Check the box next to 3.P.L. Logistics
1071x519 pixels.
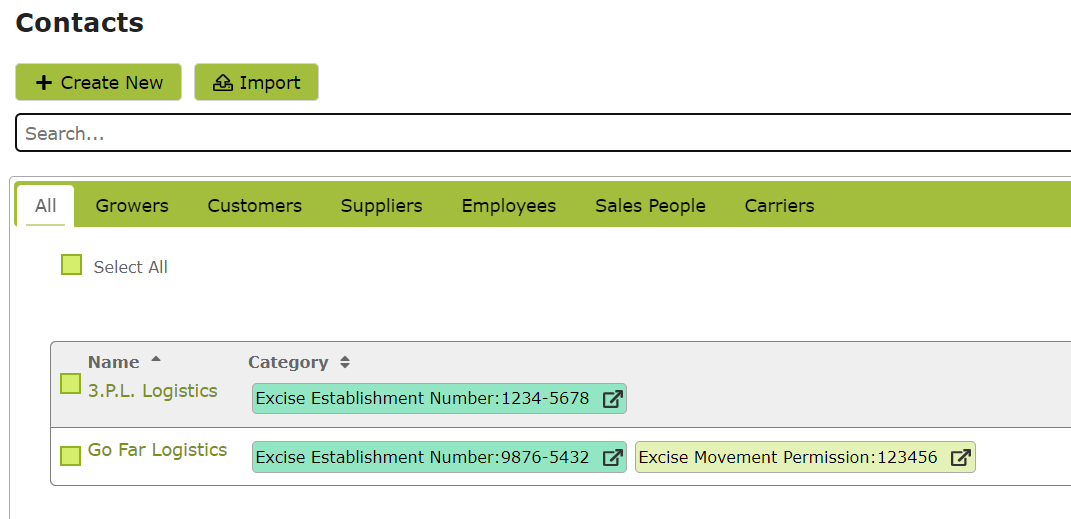(x=70, y=384)
